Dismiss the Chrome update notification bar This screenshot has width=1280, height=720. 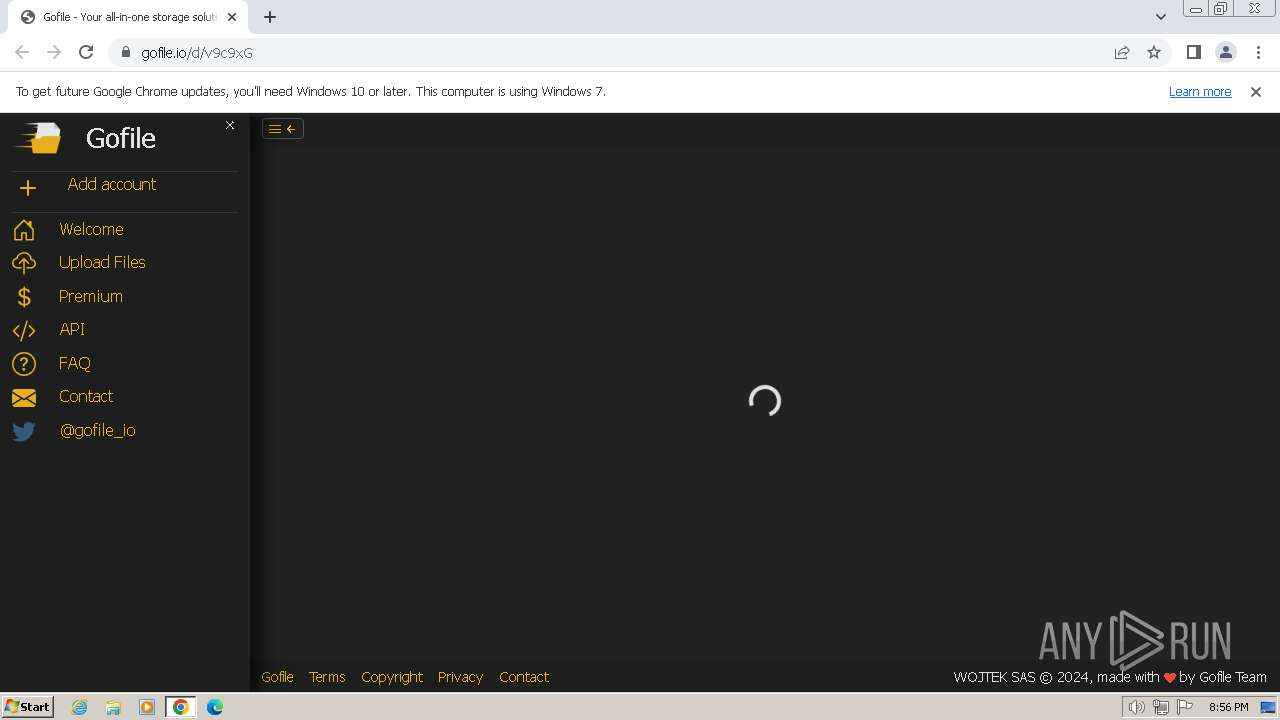click(x=1256, y=91)
